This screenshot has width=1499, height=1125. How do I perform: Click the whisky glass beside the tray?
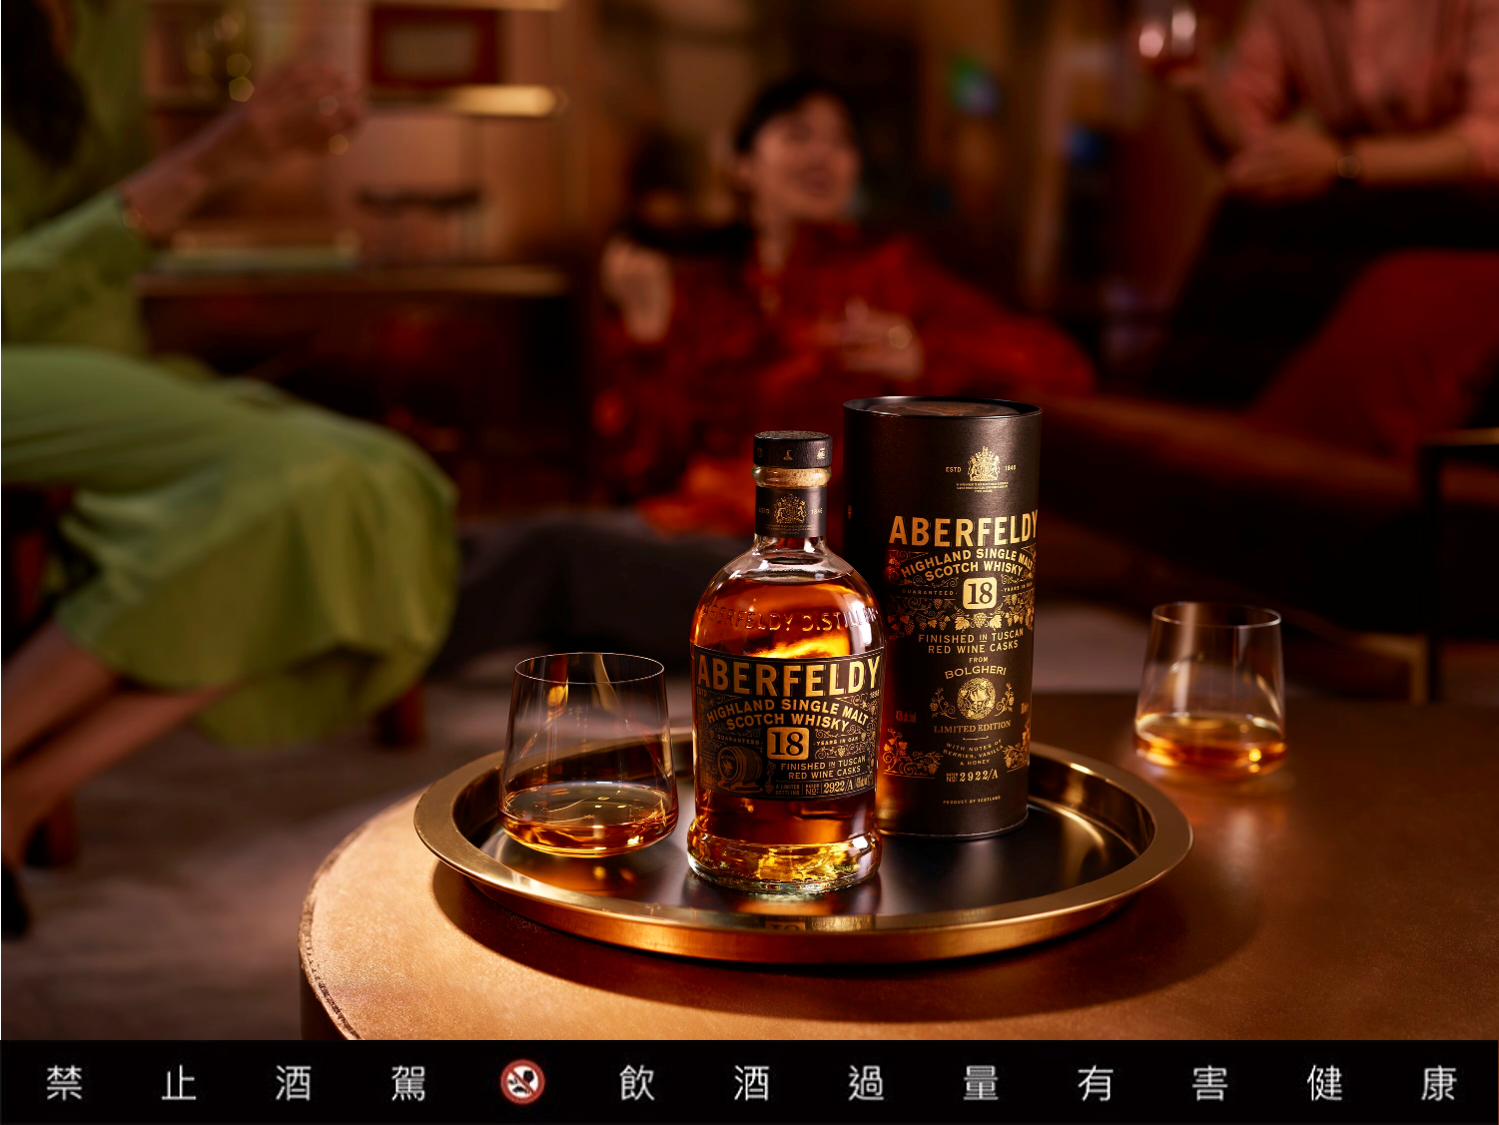tap(1211, 690)
